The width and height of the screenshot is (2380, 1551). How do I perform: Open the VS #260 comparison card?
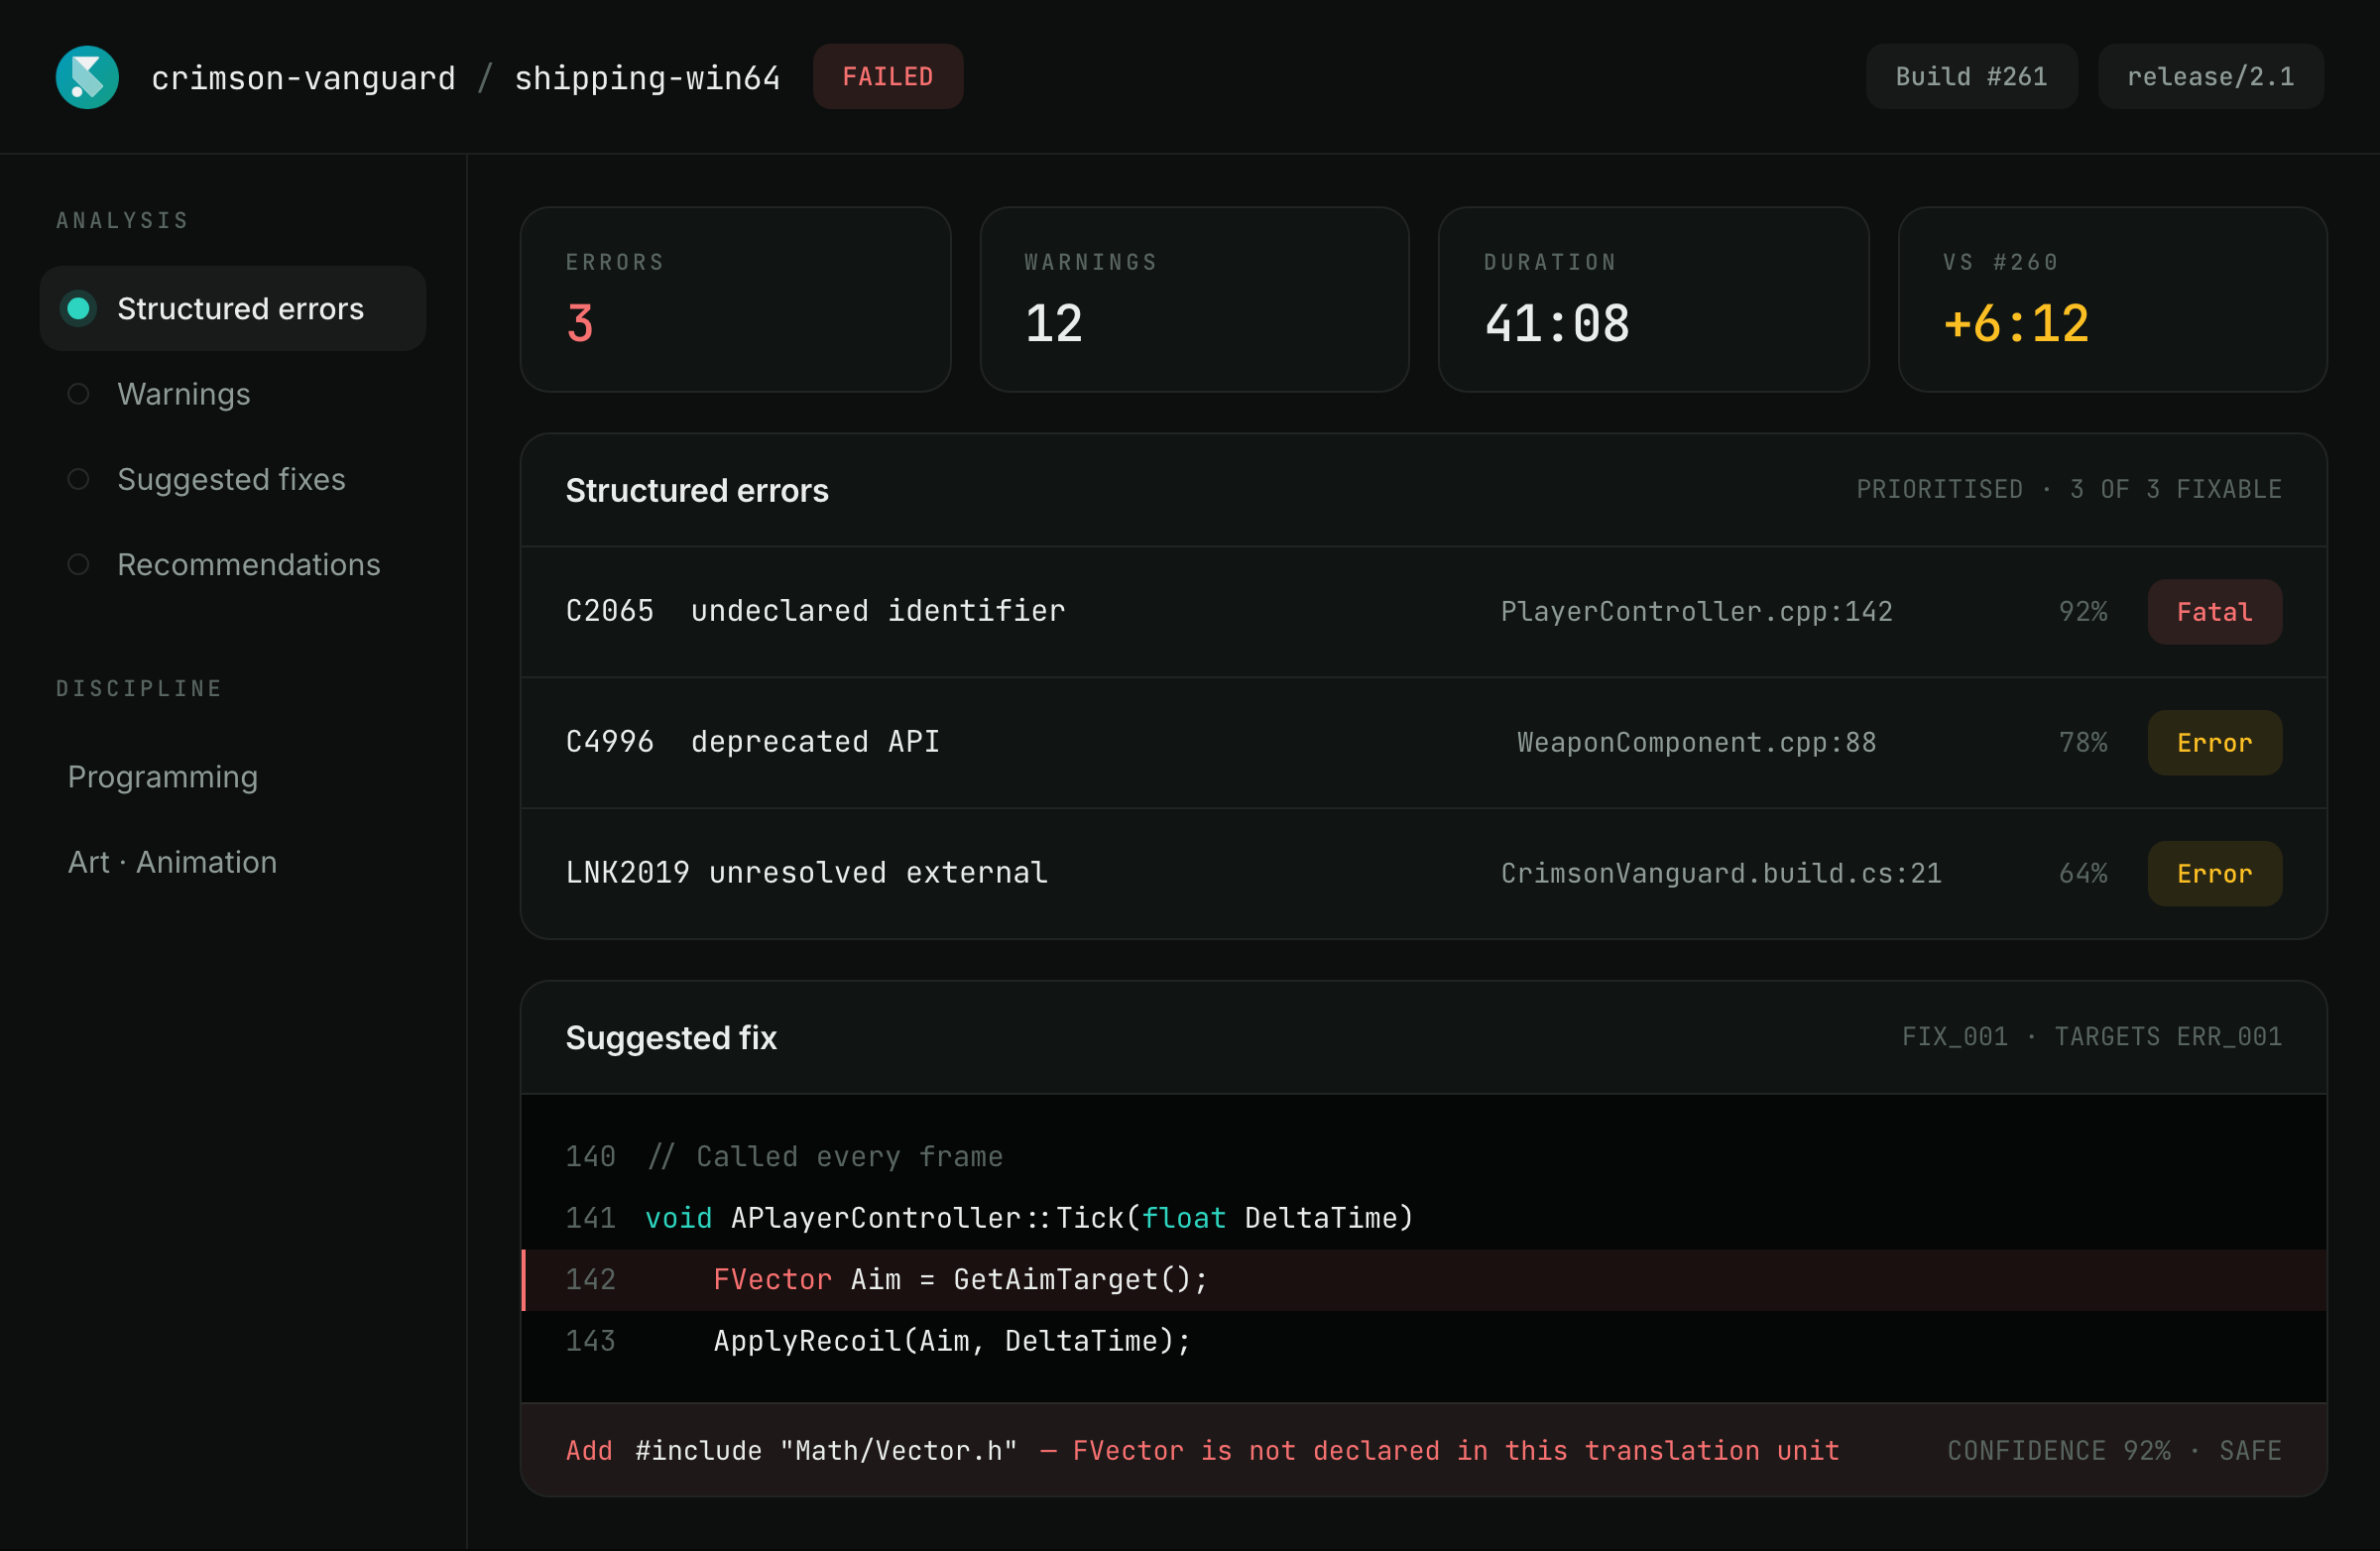pos(2113,299)
